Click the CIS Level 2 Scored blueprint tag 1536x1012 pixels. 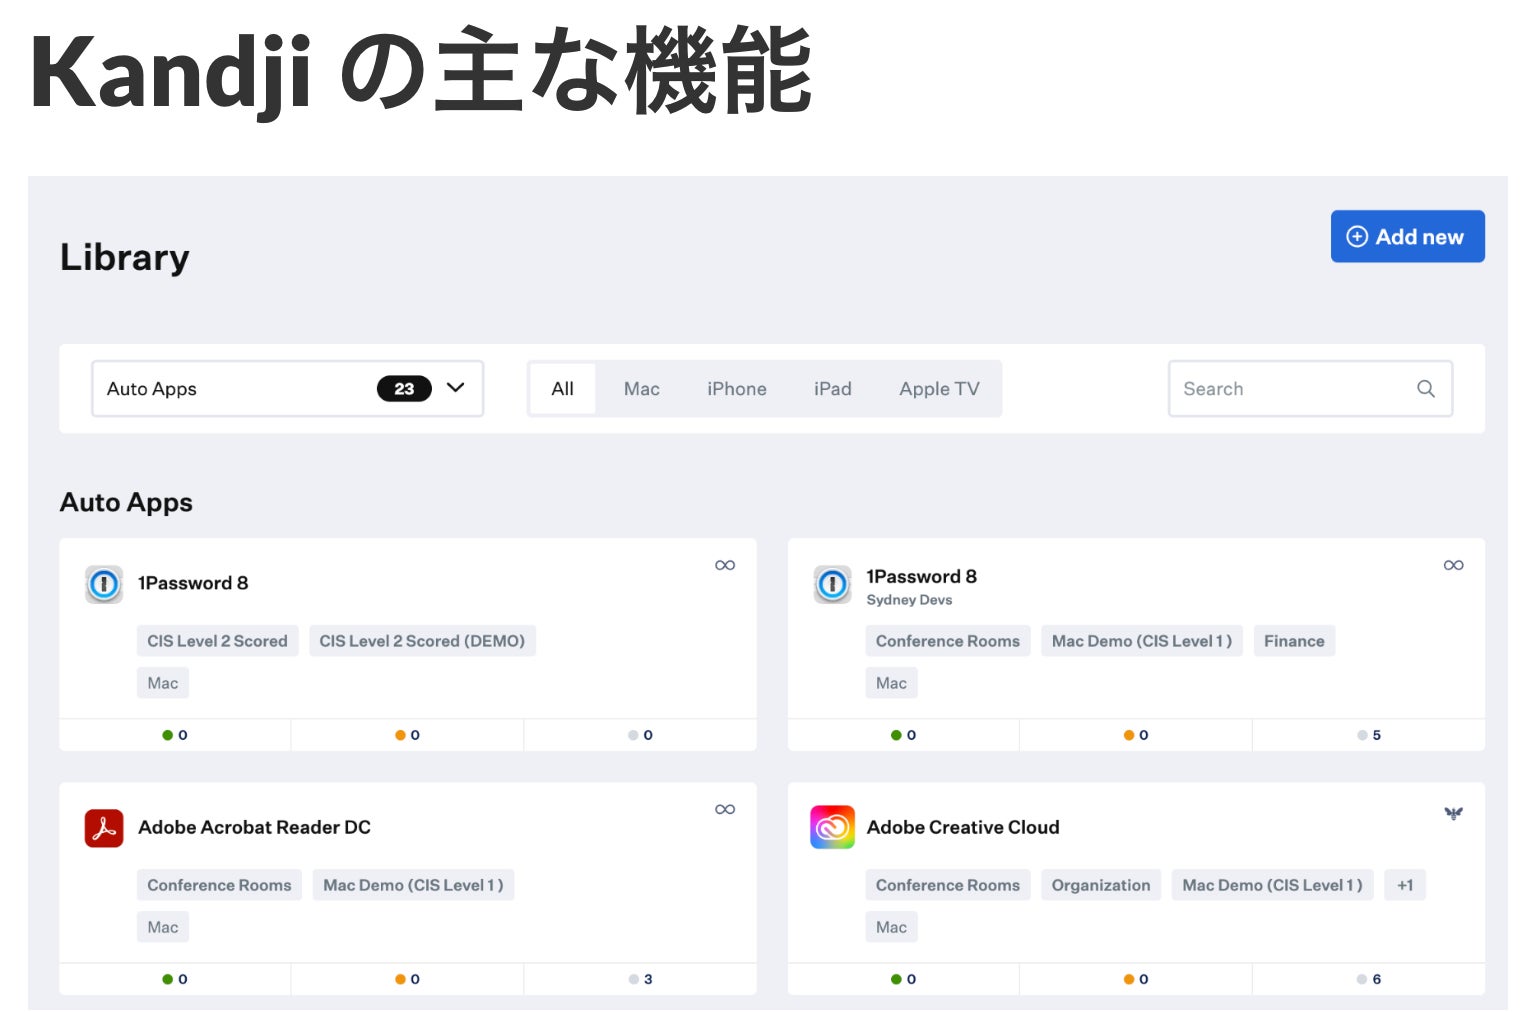(x=217, y=641)
